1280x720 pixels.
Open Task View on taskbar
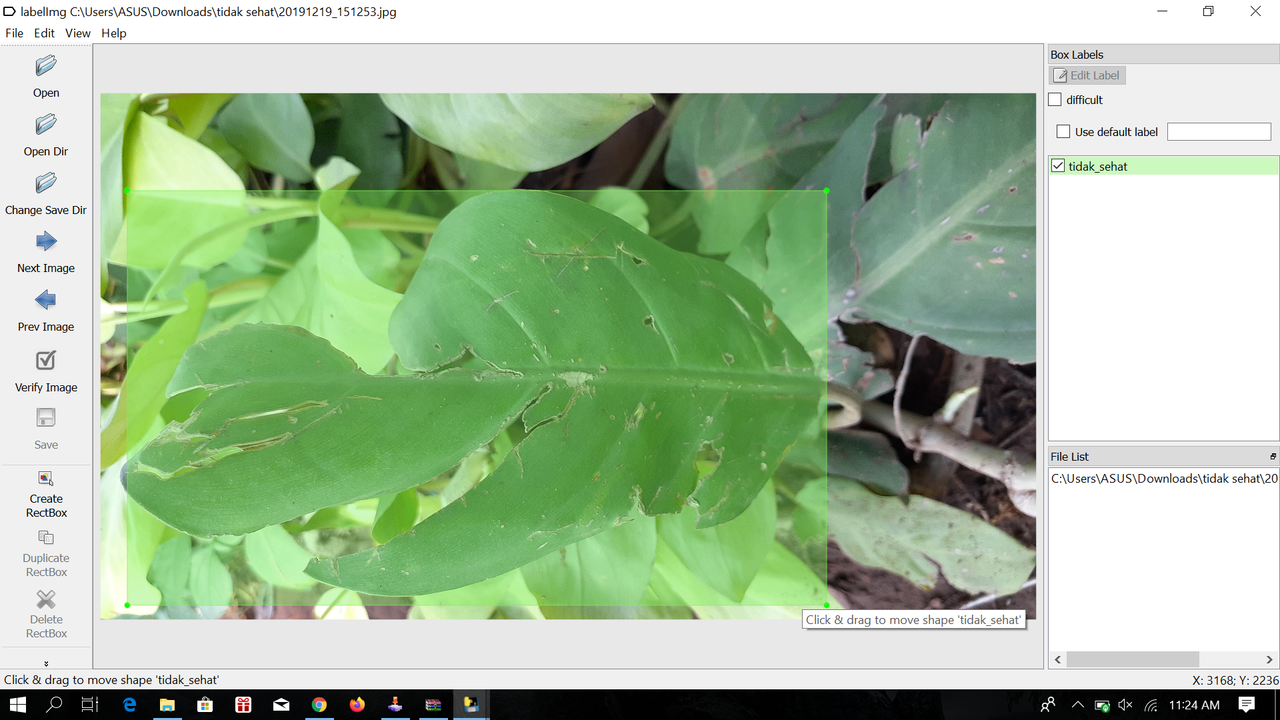(90, 705)
